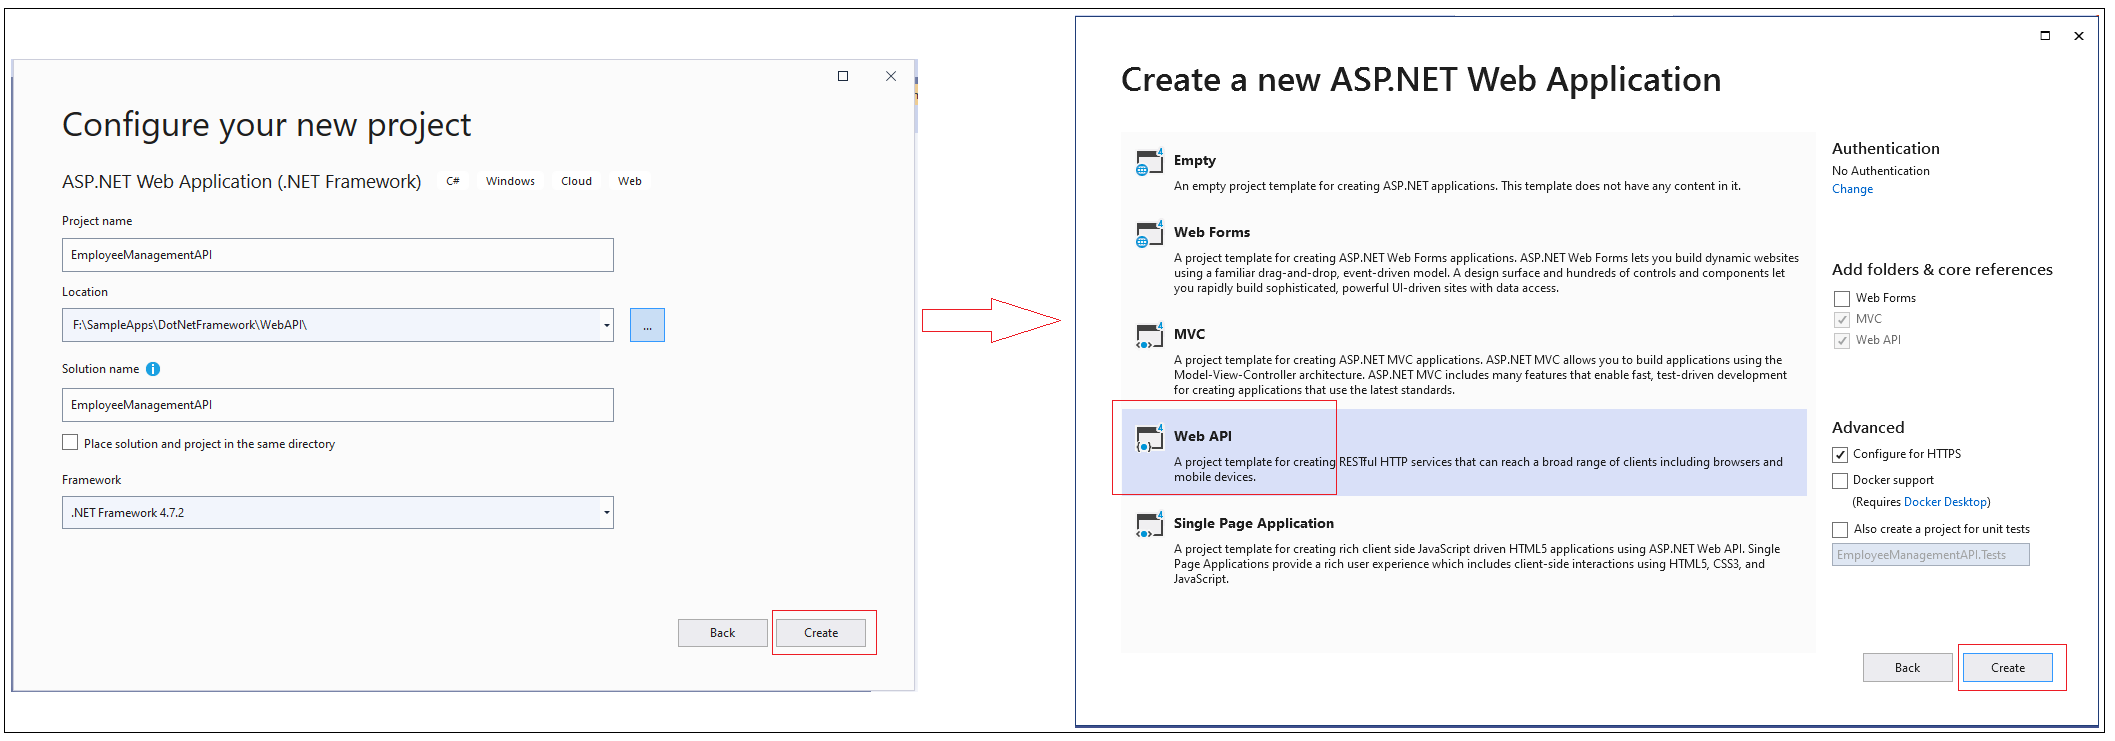Close the Configure your new project window
Viewport: 2115px width, 741px height.
(891, 76)
